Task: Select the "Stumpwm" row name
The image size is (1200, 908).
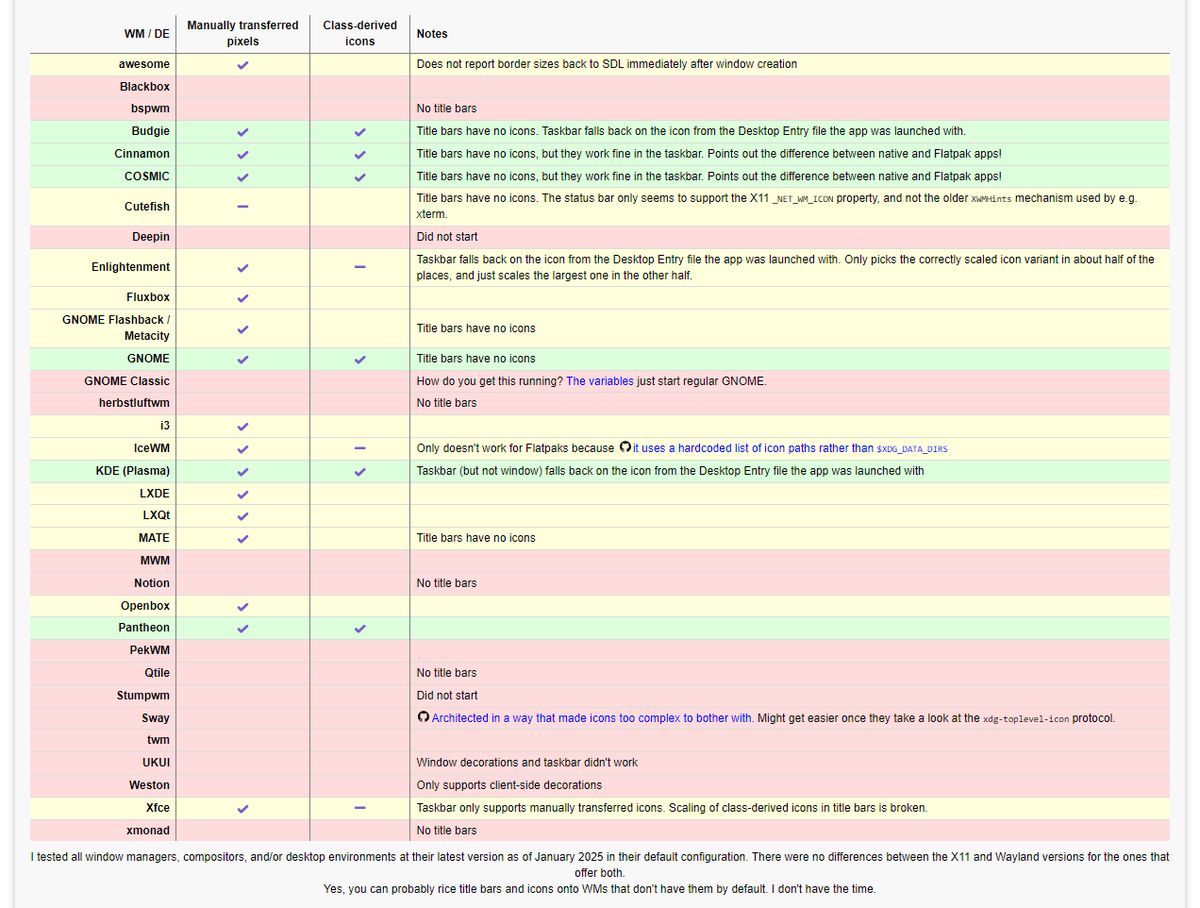Action: (x=143, y=695)
